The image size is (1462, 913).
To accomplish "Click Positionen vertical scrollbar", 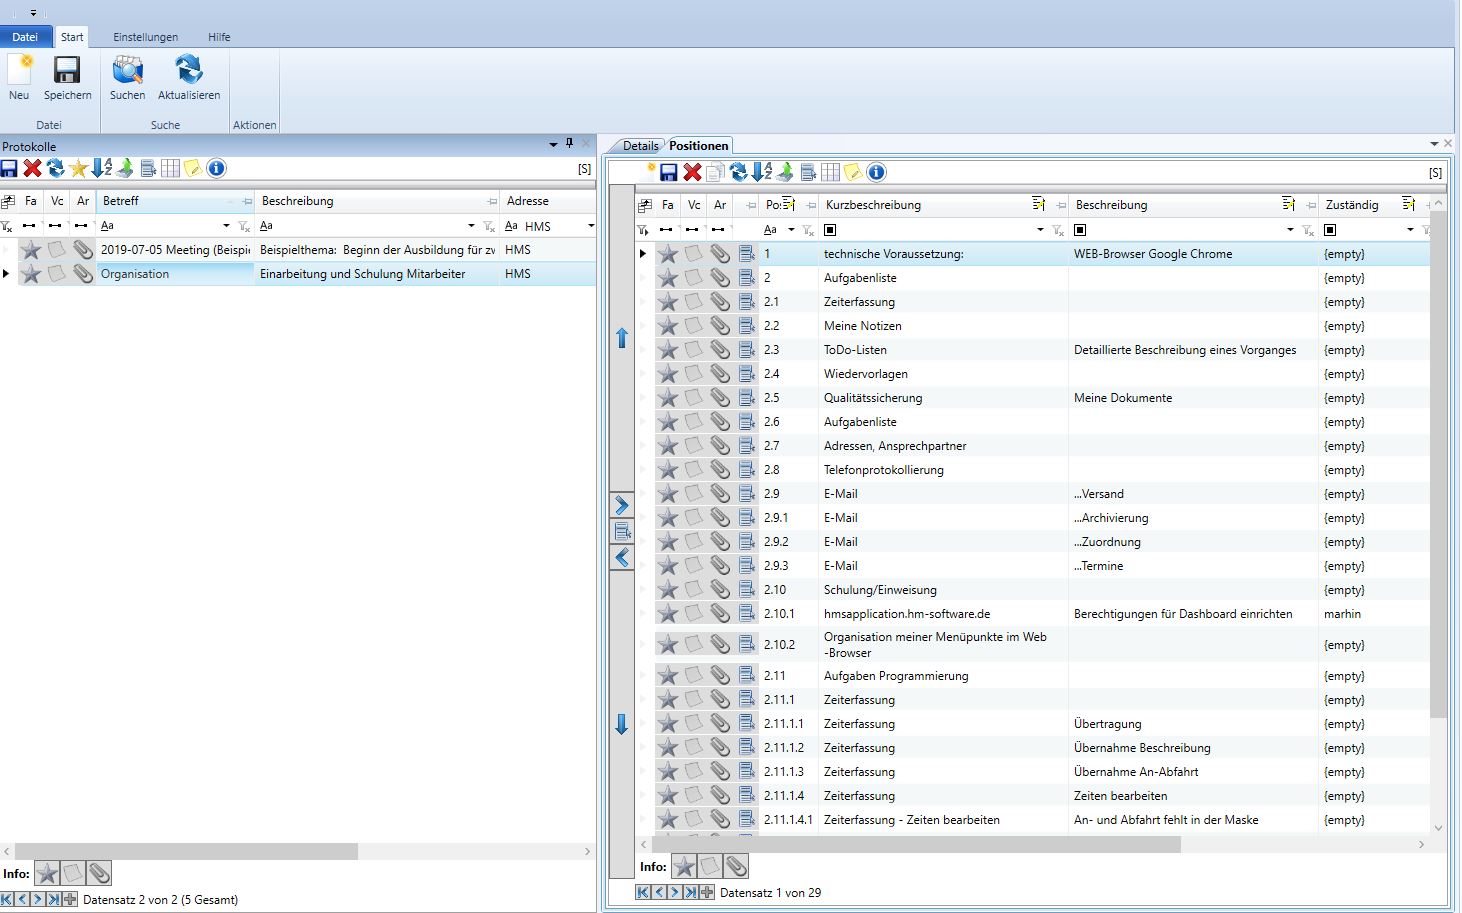I will (x=1439, y=465).
